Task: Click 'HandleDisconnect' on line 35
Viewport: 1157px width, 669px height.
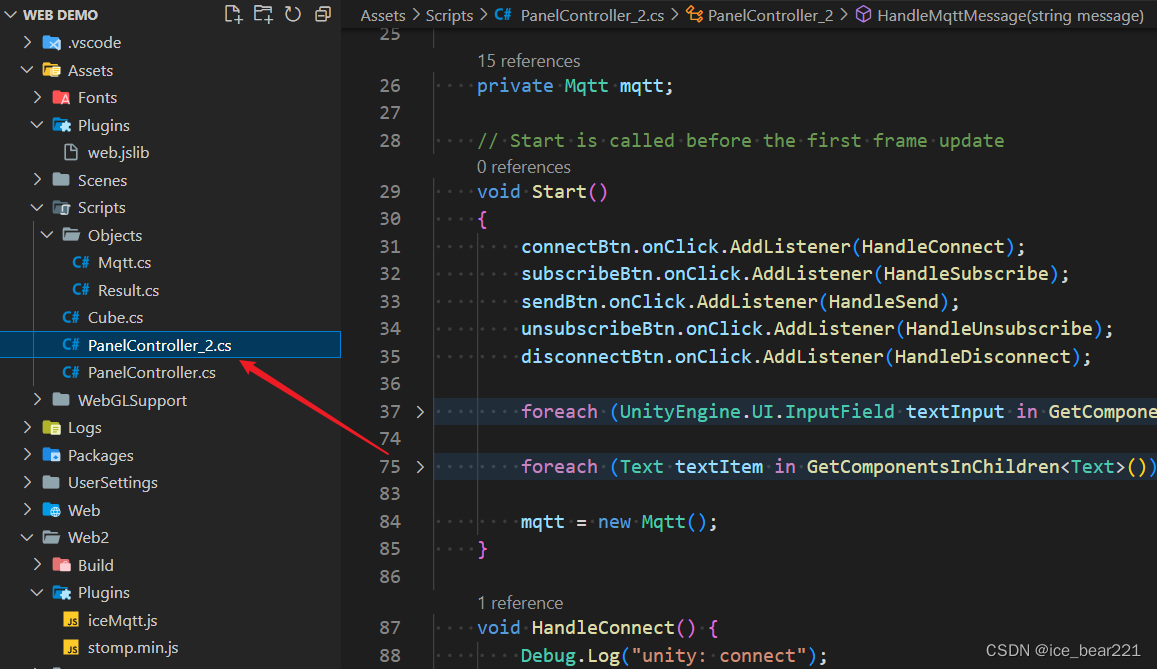Action: [x=982, y=356]
